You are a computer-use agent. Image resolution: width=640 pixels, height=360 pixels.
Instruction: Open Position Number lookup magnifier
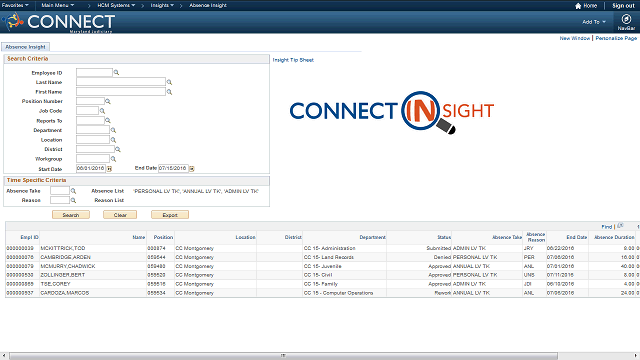(x=108, y=101)
